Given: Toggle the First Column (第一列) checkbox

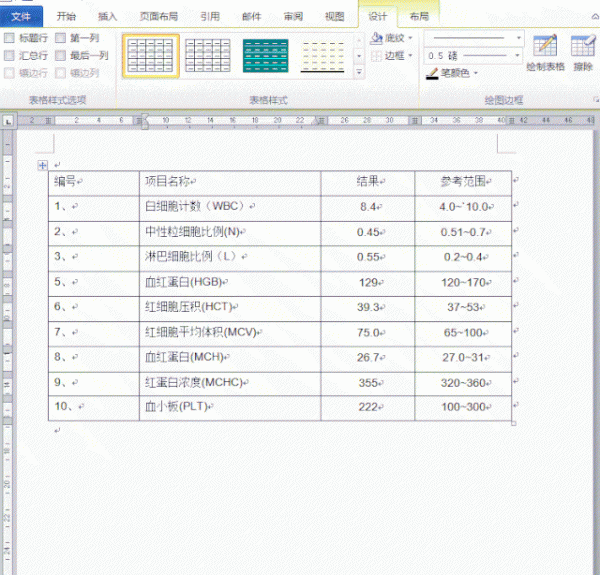Looking at the screenshot, I should point(60,38).
